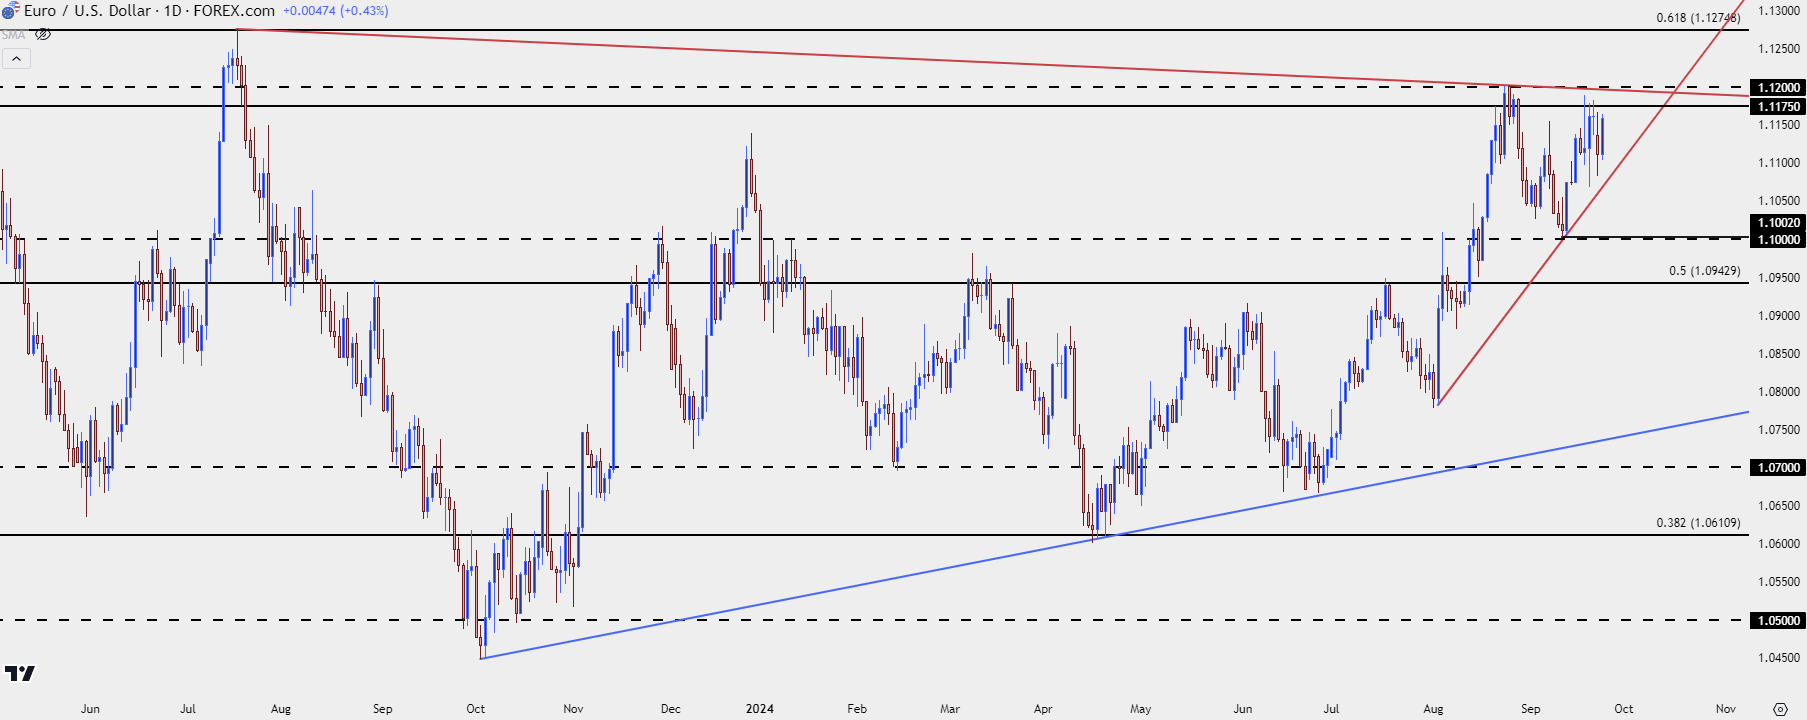1807x720 pixels.
Task: Select the 1.10000 price label
Action: (1779, 239)
